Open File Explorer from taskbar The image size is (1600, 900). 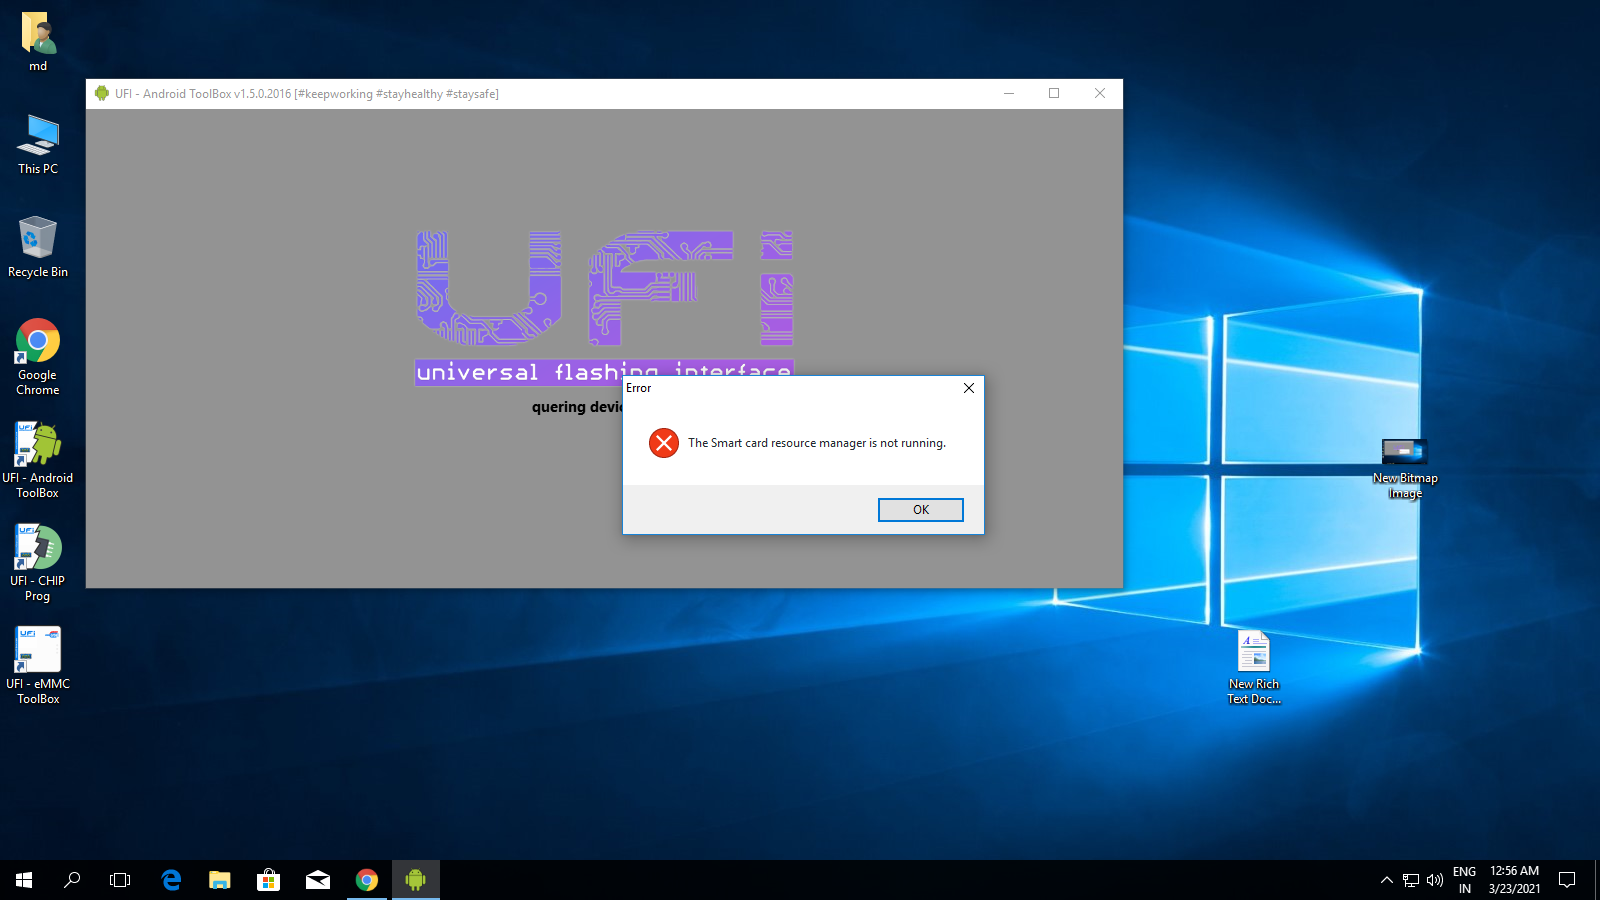220,880
